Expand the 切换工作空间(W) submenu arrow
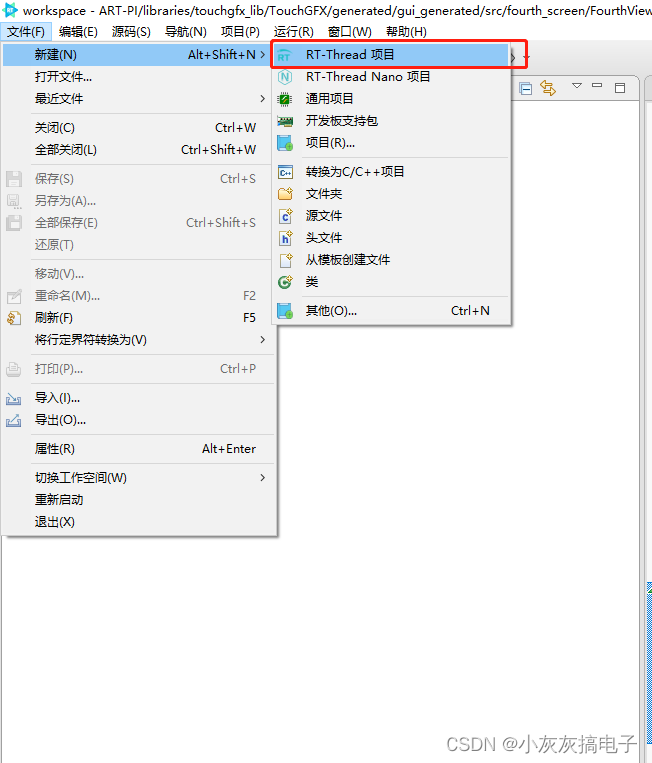This screenshot has width=652, height=763. pos(263,478)
